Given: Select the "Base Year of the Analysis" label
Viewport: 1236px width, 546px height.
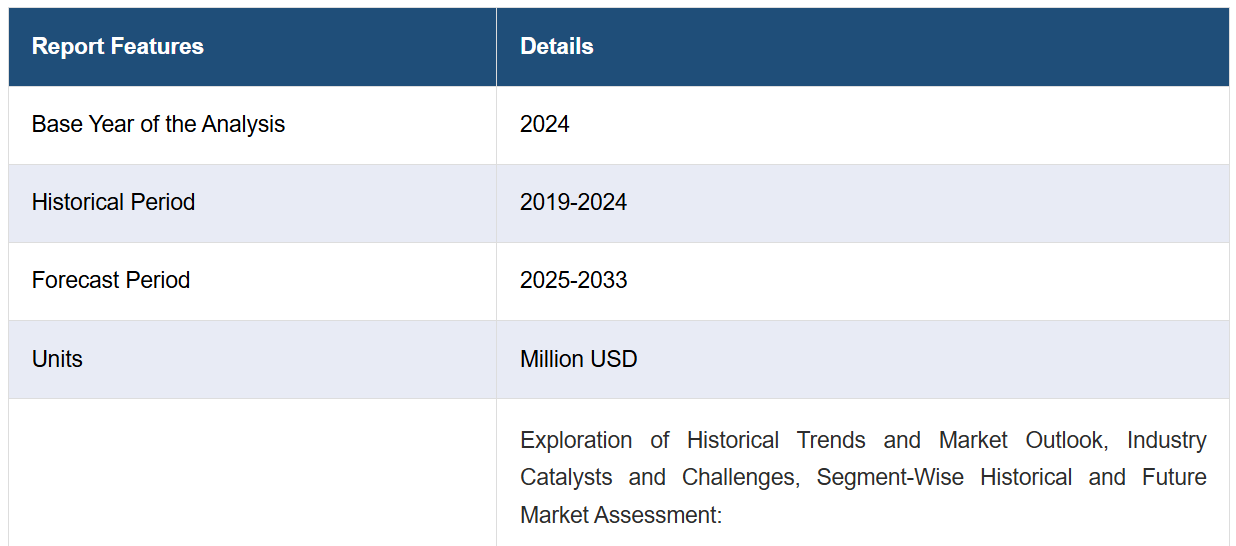Looking at the screenshot, I should pyautogui.click(x=158, y=124).
